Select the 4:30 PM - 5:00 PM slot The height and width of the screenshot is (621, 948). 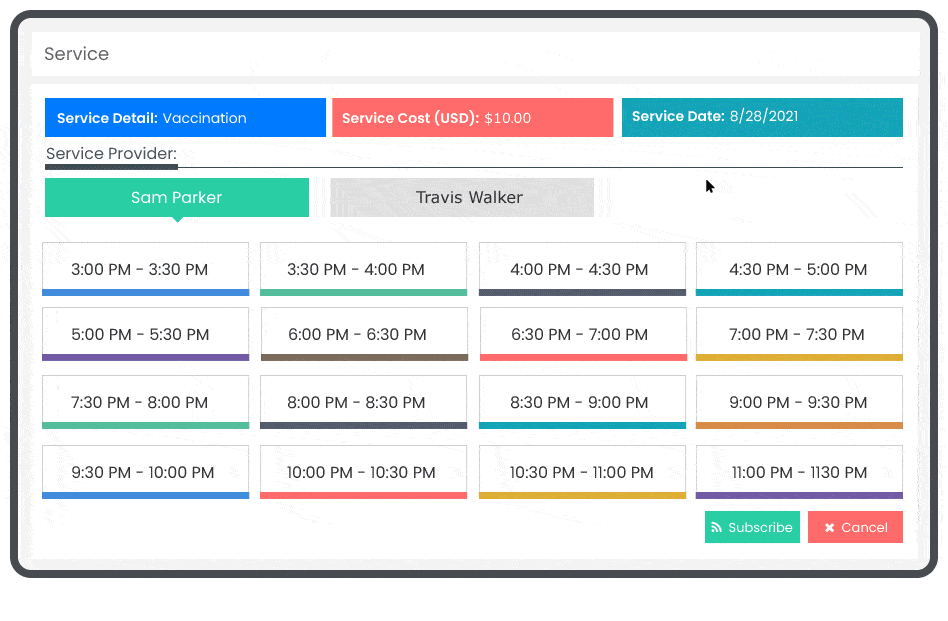pyautogui.click(x=799, y=268)
